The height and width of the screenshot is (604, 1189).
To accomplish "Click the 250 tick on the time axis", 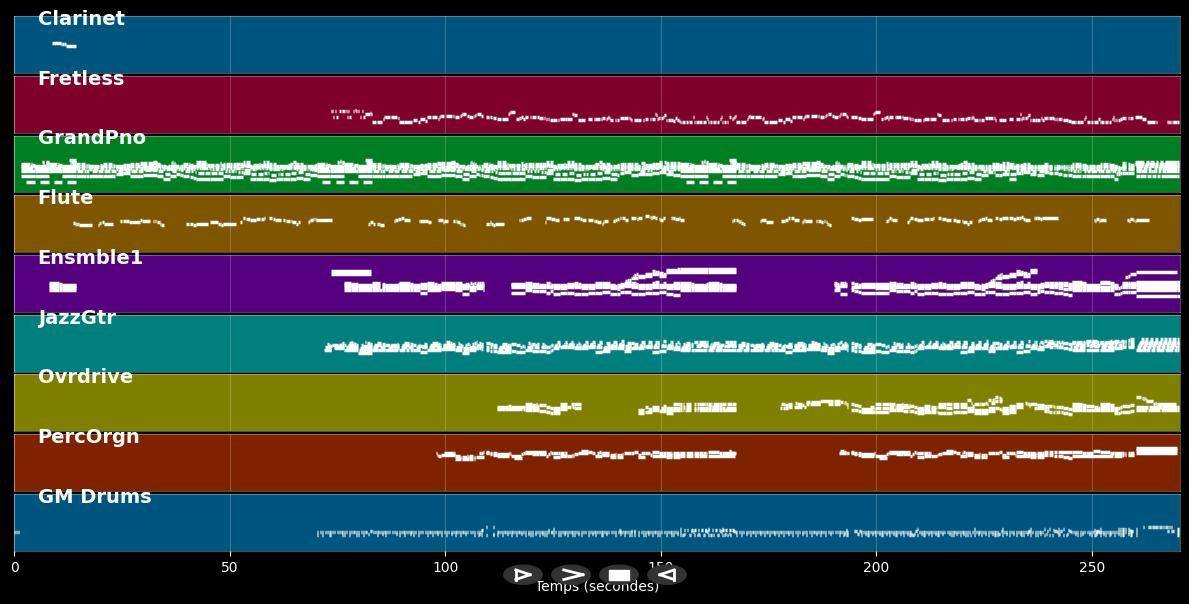I will click(1092, 568).
